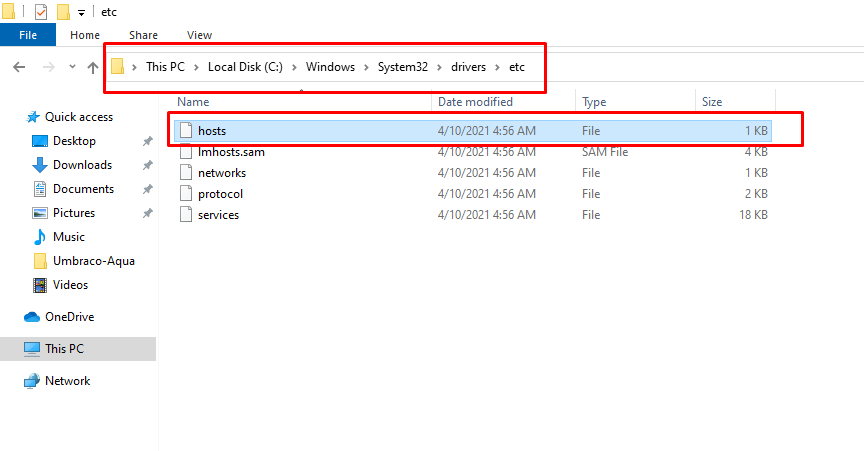This screenshot has width=864, height=451.
Task: Open Quick access in navigation pane
Action: coord(79,117)
